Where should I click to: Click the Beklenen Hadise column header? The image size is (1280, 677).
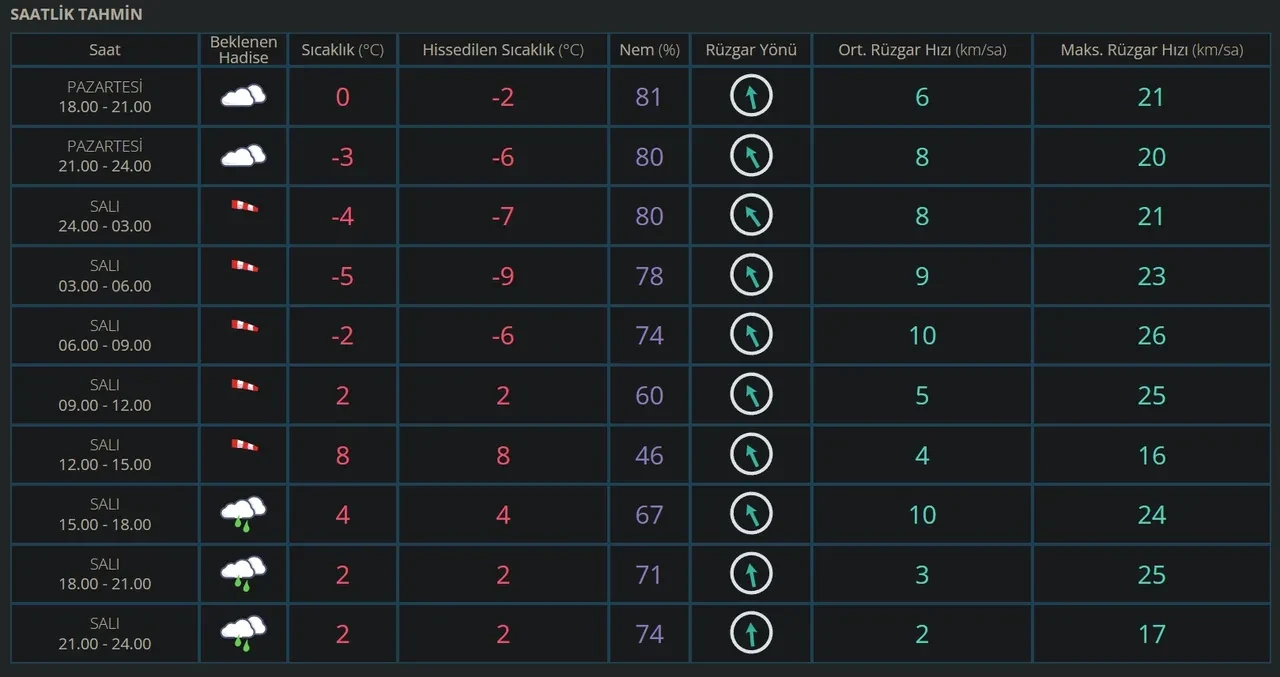click(x=243, y=50)
